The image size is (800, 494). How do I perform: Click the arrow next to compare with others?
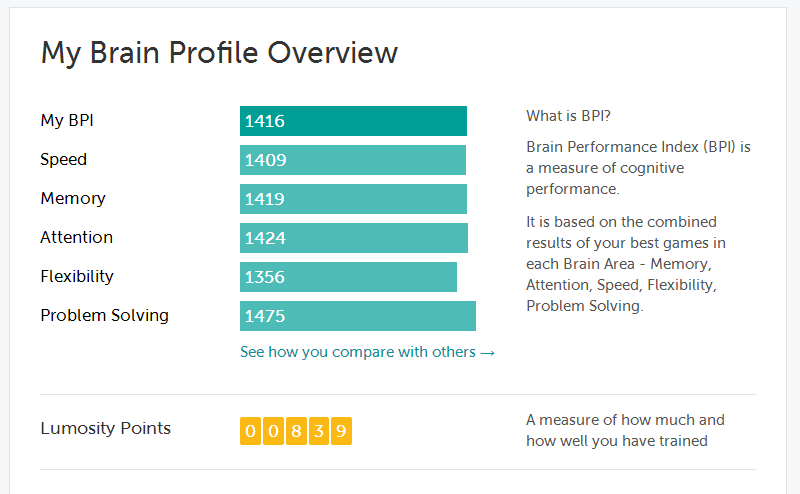tap(488, 353)
